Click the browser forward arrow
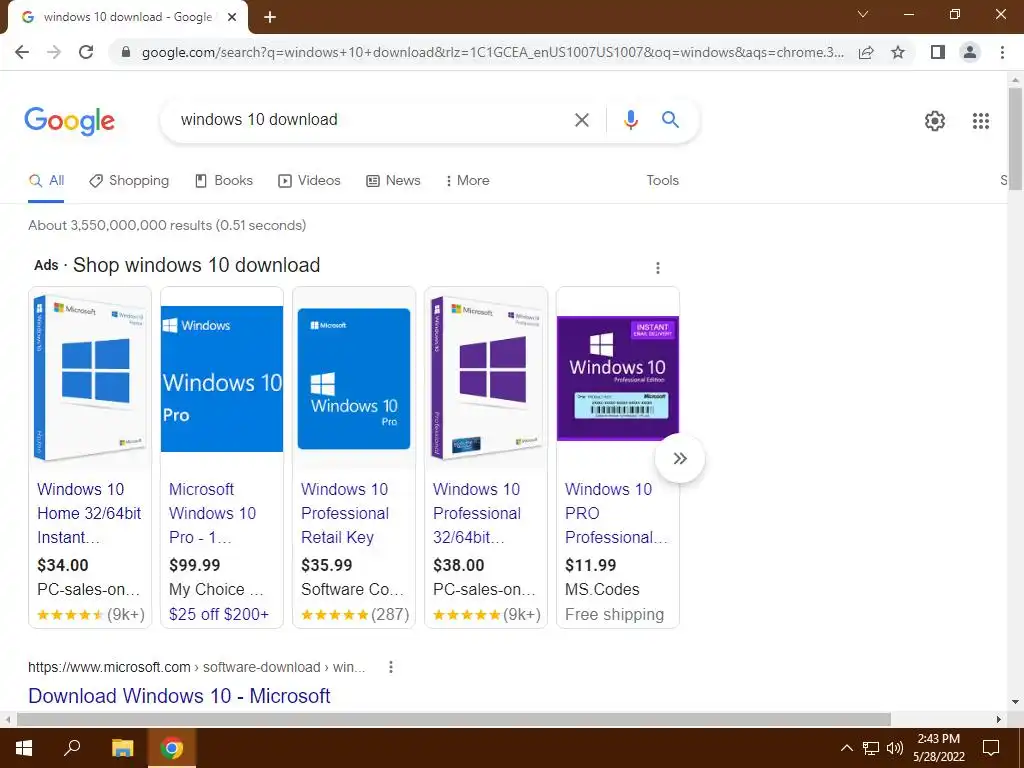 click(x=54, y=52)
